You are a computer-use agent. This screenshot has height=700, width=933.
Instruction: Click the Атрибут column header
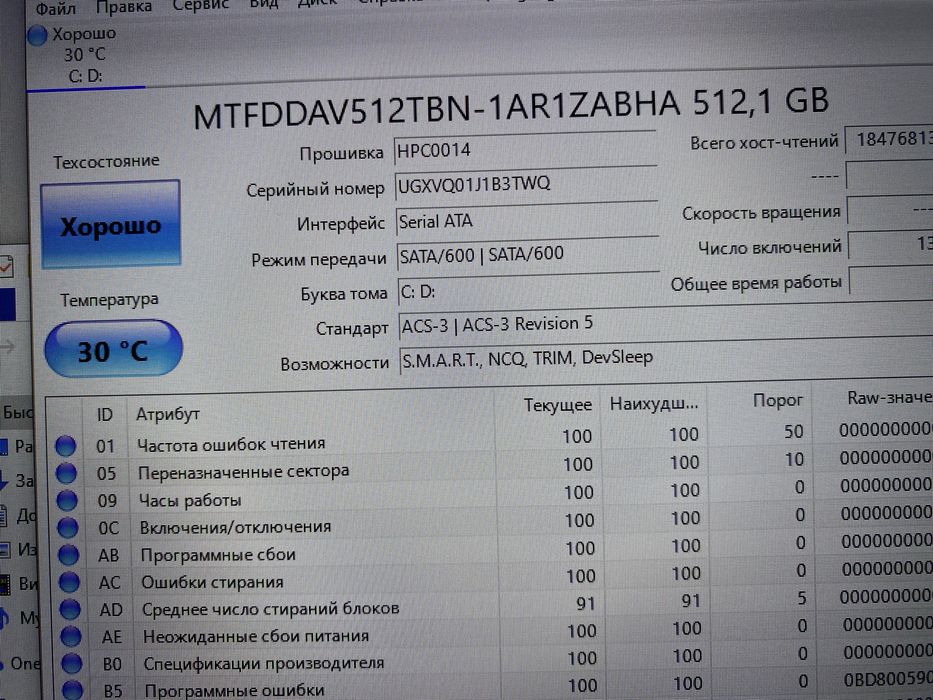click(x=168, y=414)
